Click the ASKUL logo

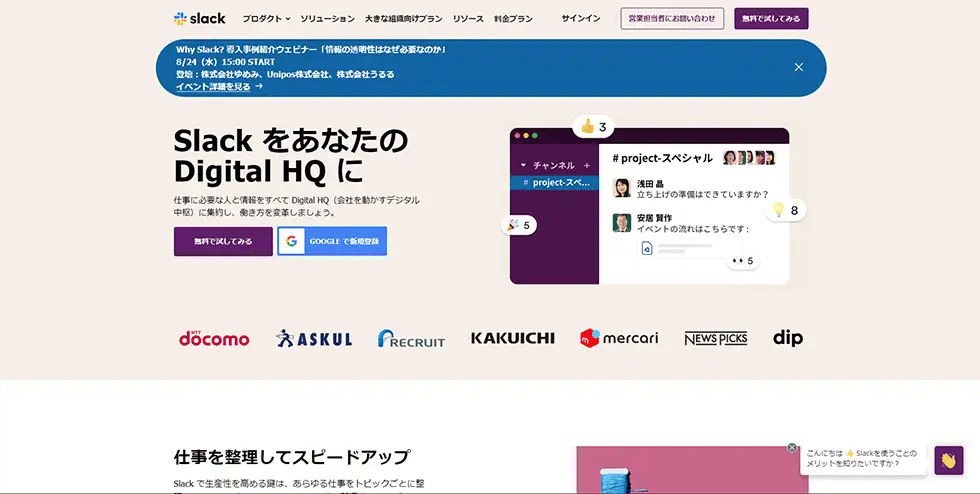(x=314, y=338)
